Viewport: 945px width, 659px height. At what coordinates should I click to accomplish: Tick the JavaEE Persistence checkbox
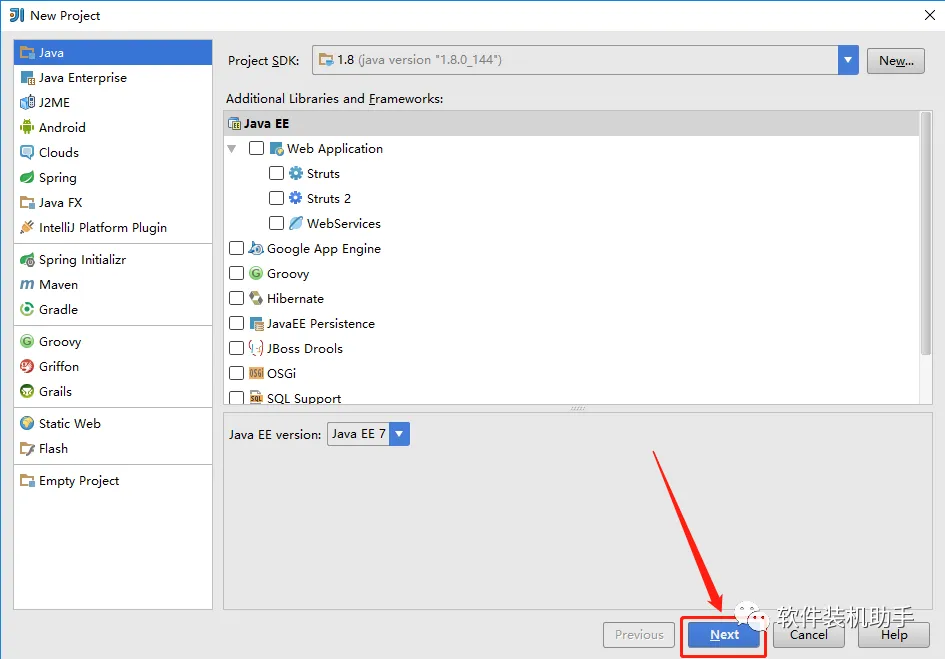point(236,324)
